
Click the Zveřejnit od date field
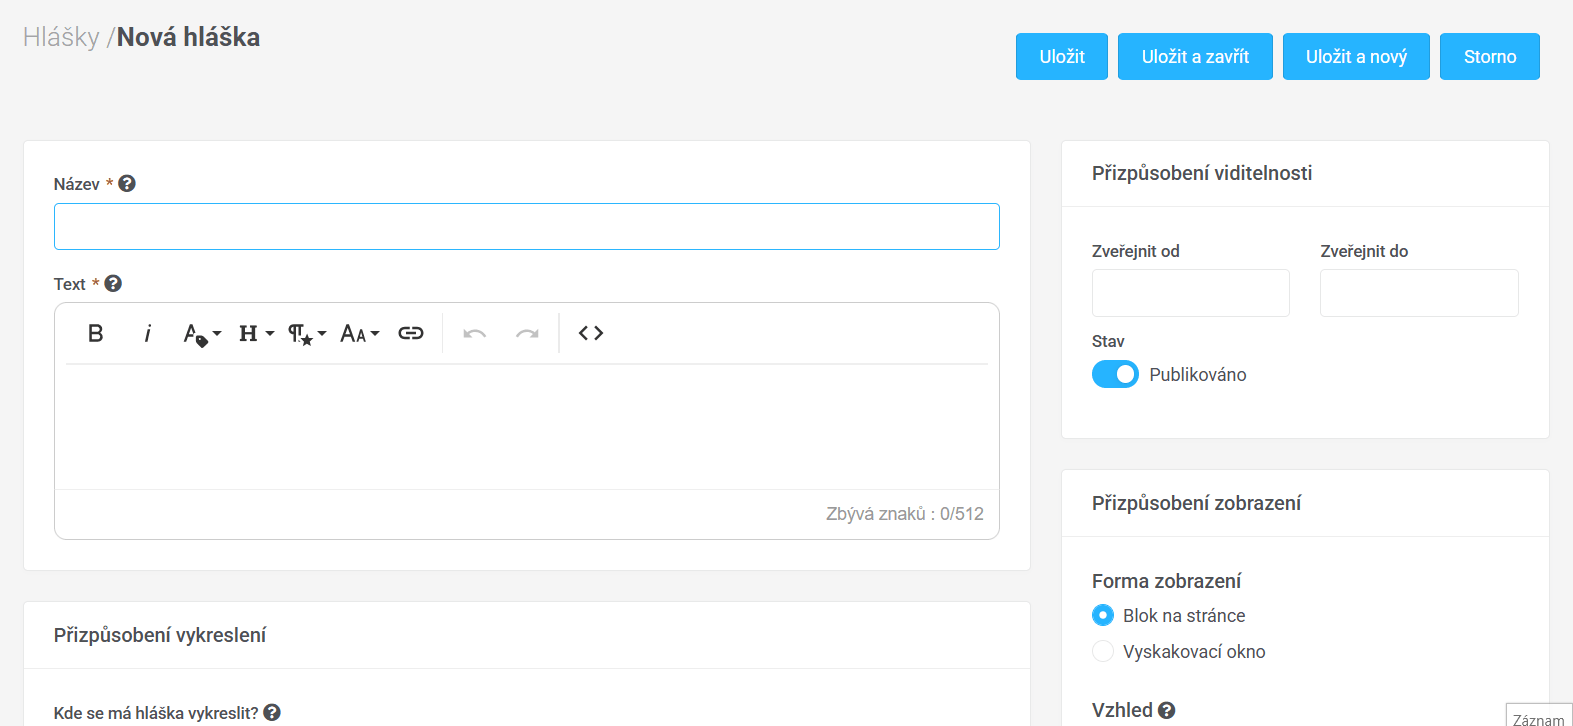1190,293
